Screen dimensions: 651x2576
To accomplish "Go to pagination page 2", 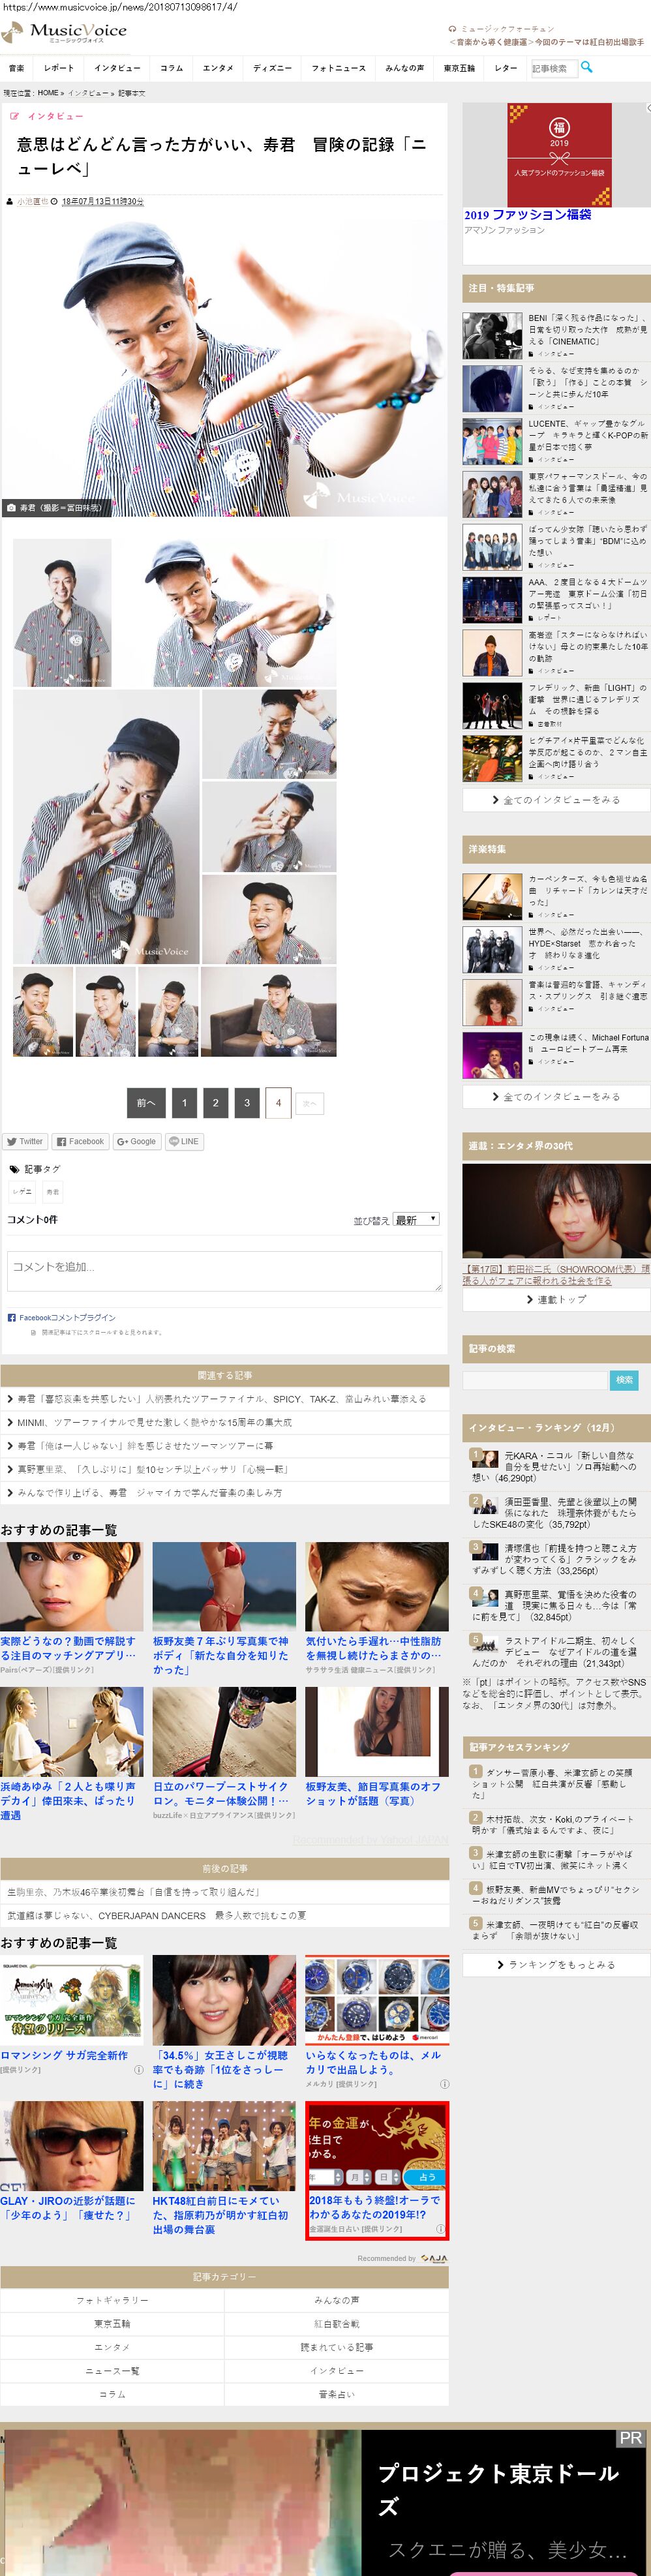I will coord(215,1102).
